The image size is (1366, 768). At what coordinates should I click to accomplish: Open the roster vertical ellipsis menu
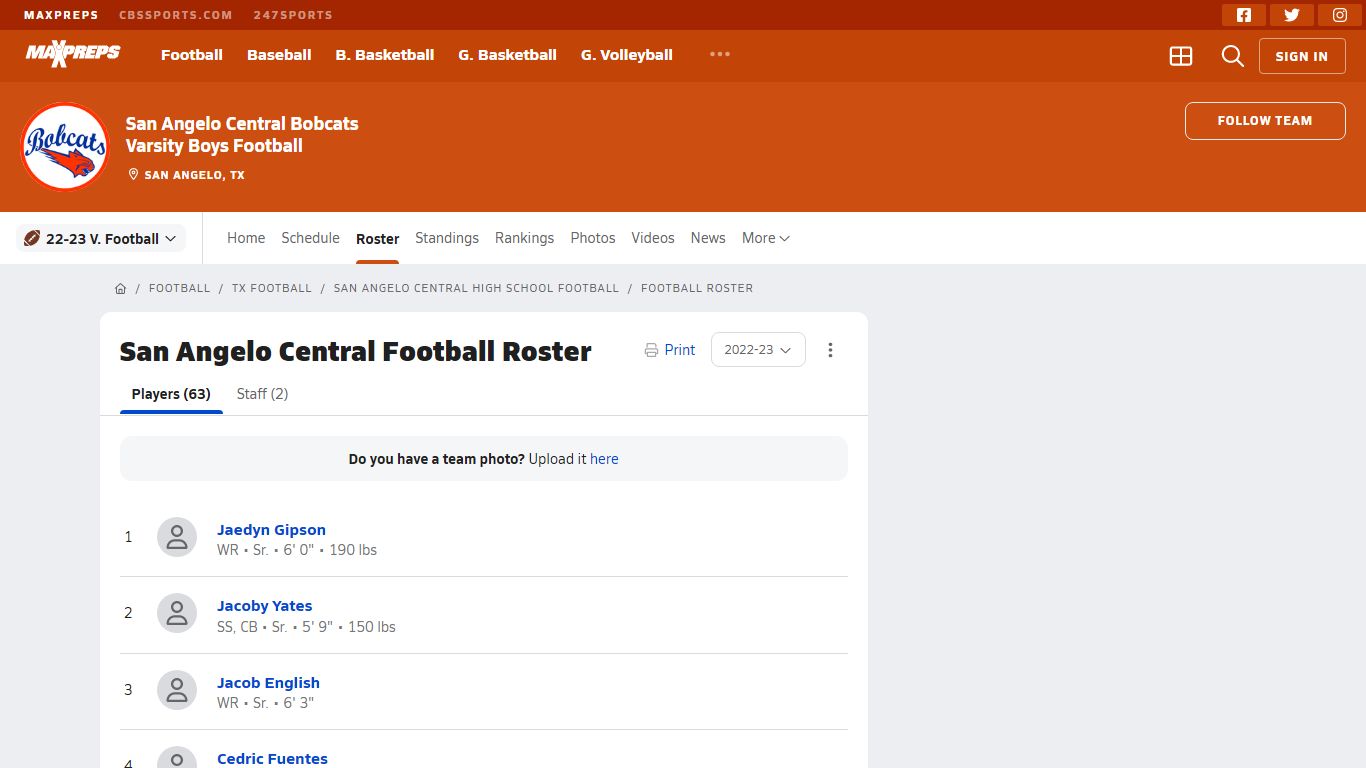tap(830, 350)
